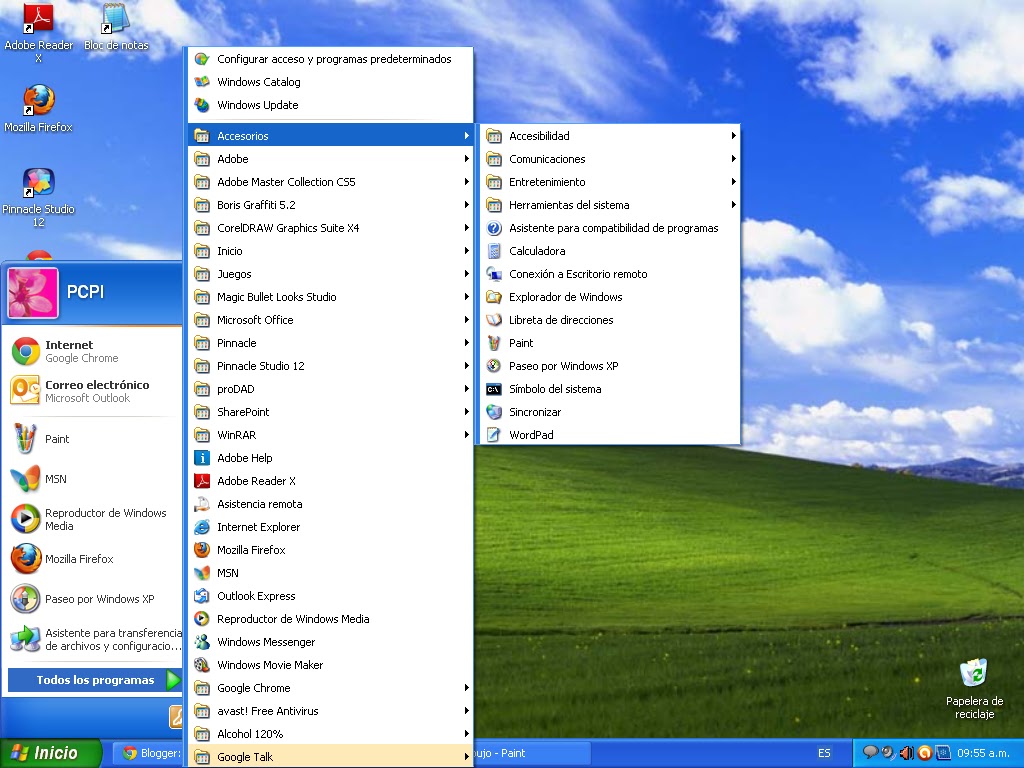Screen dimensions: 1024x768
Task: Click volume speaker icon in system tray
Action: (x=906, y=753)
